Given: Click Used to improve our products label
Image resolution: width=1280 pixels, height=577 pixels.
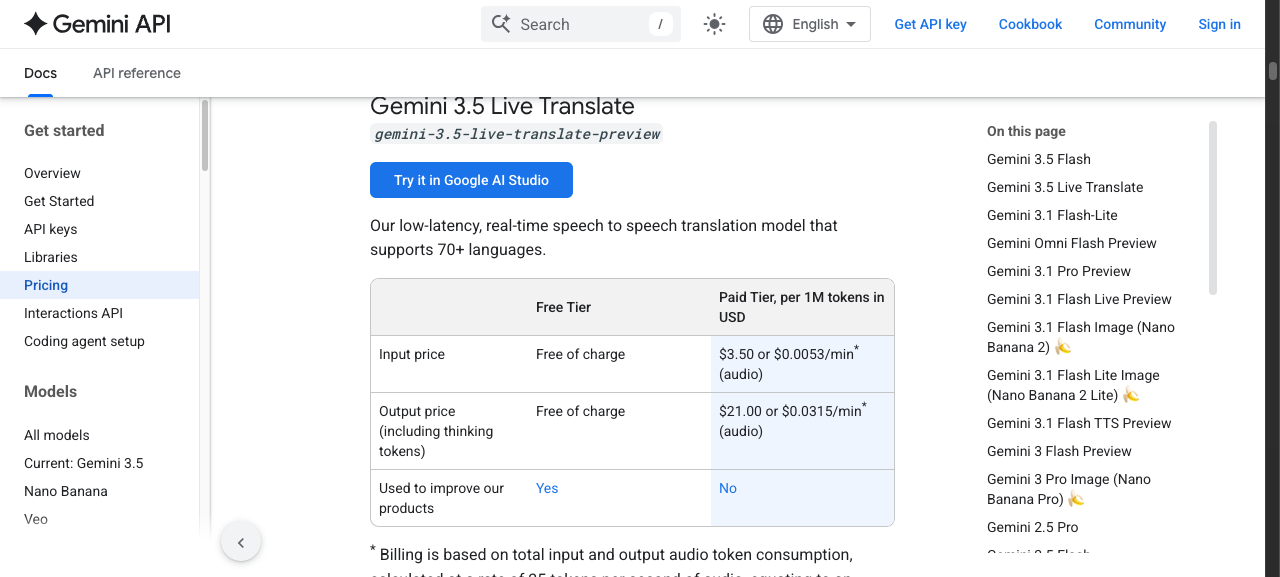Looking at the screenshot, I should click(441, 498).
